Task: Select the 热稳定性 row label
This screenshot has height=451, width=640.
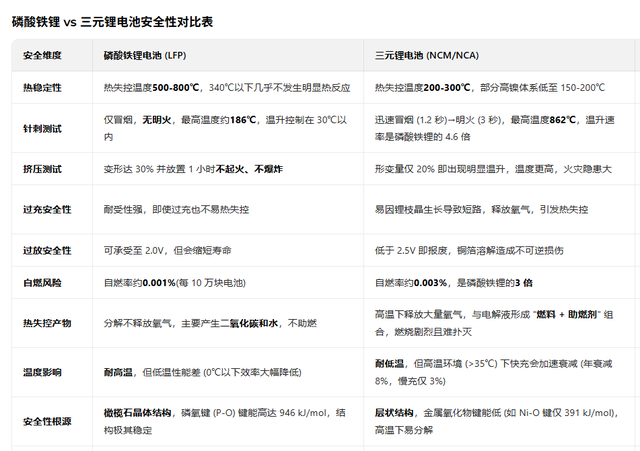Action: 42,89
